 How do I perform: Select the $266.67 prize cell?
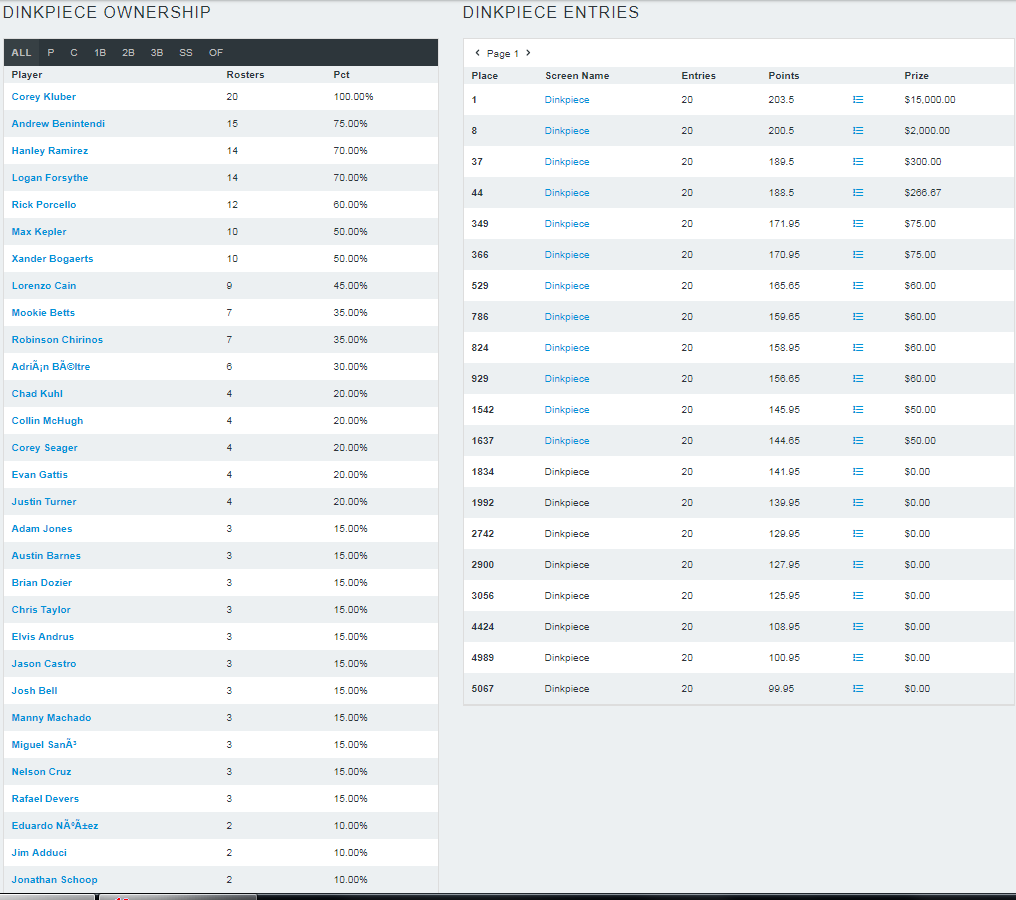(x=923, y=192)
